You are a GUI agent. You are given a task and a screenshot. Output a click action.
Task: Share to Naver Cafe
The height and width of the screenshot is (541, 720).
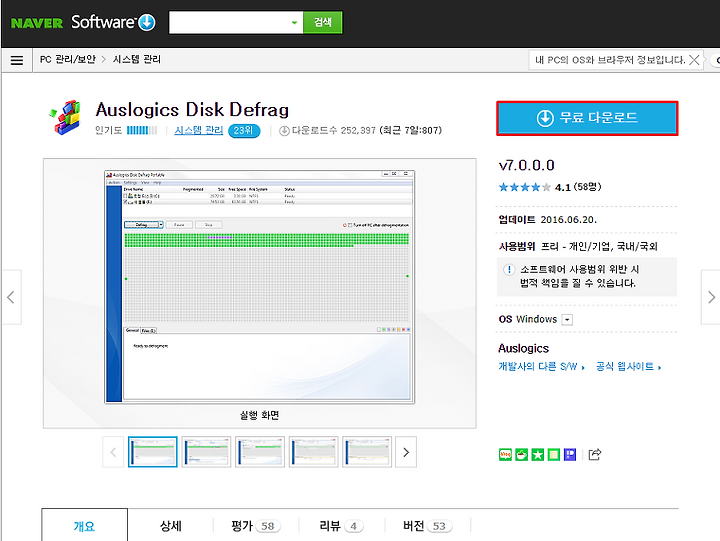click(x=521, y=455)
